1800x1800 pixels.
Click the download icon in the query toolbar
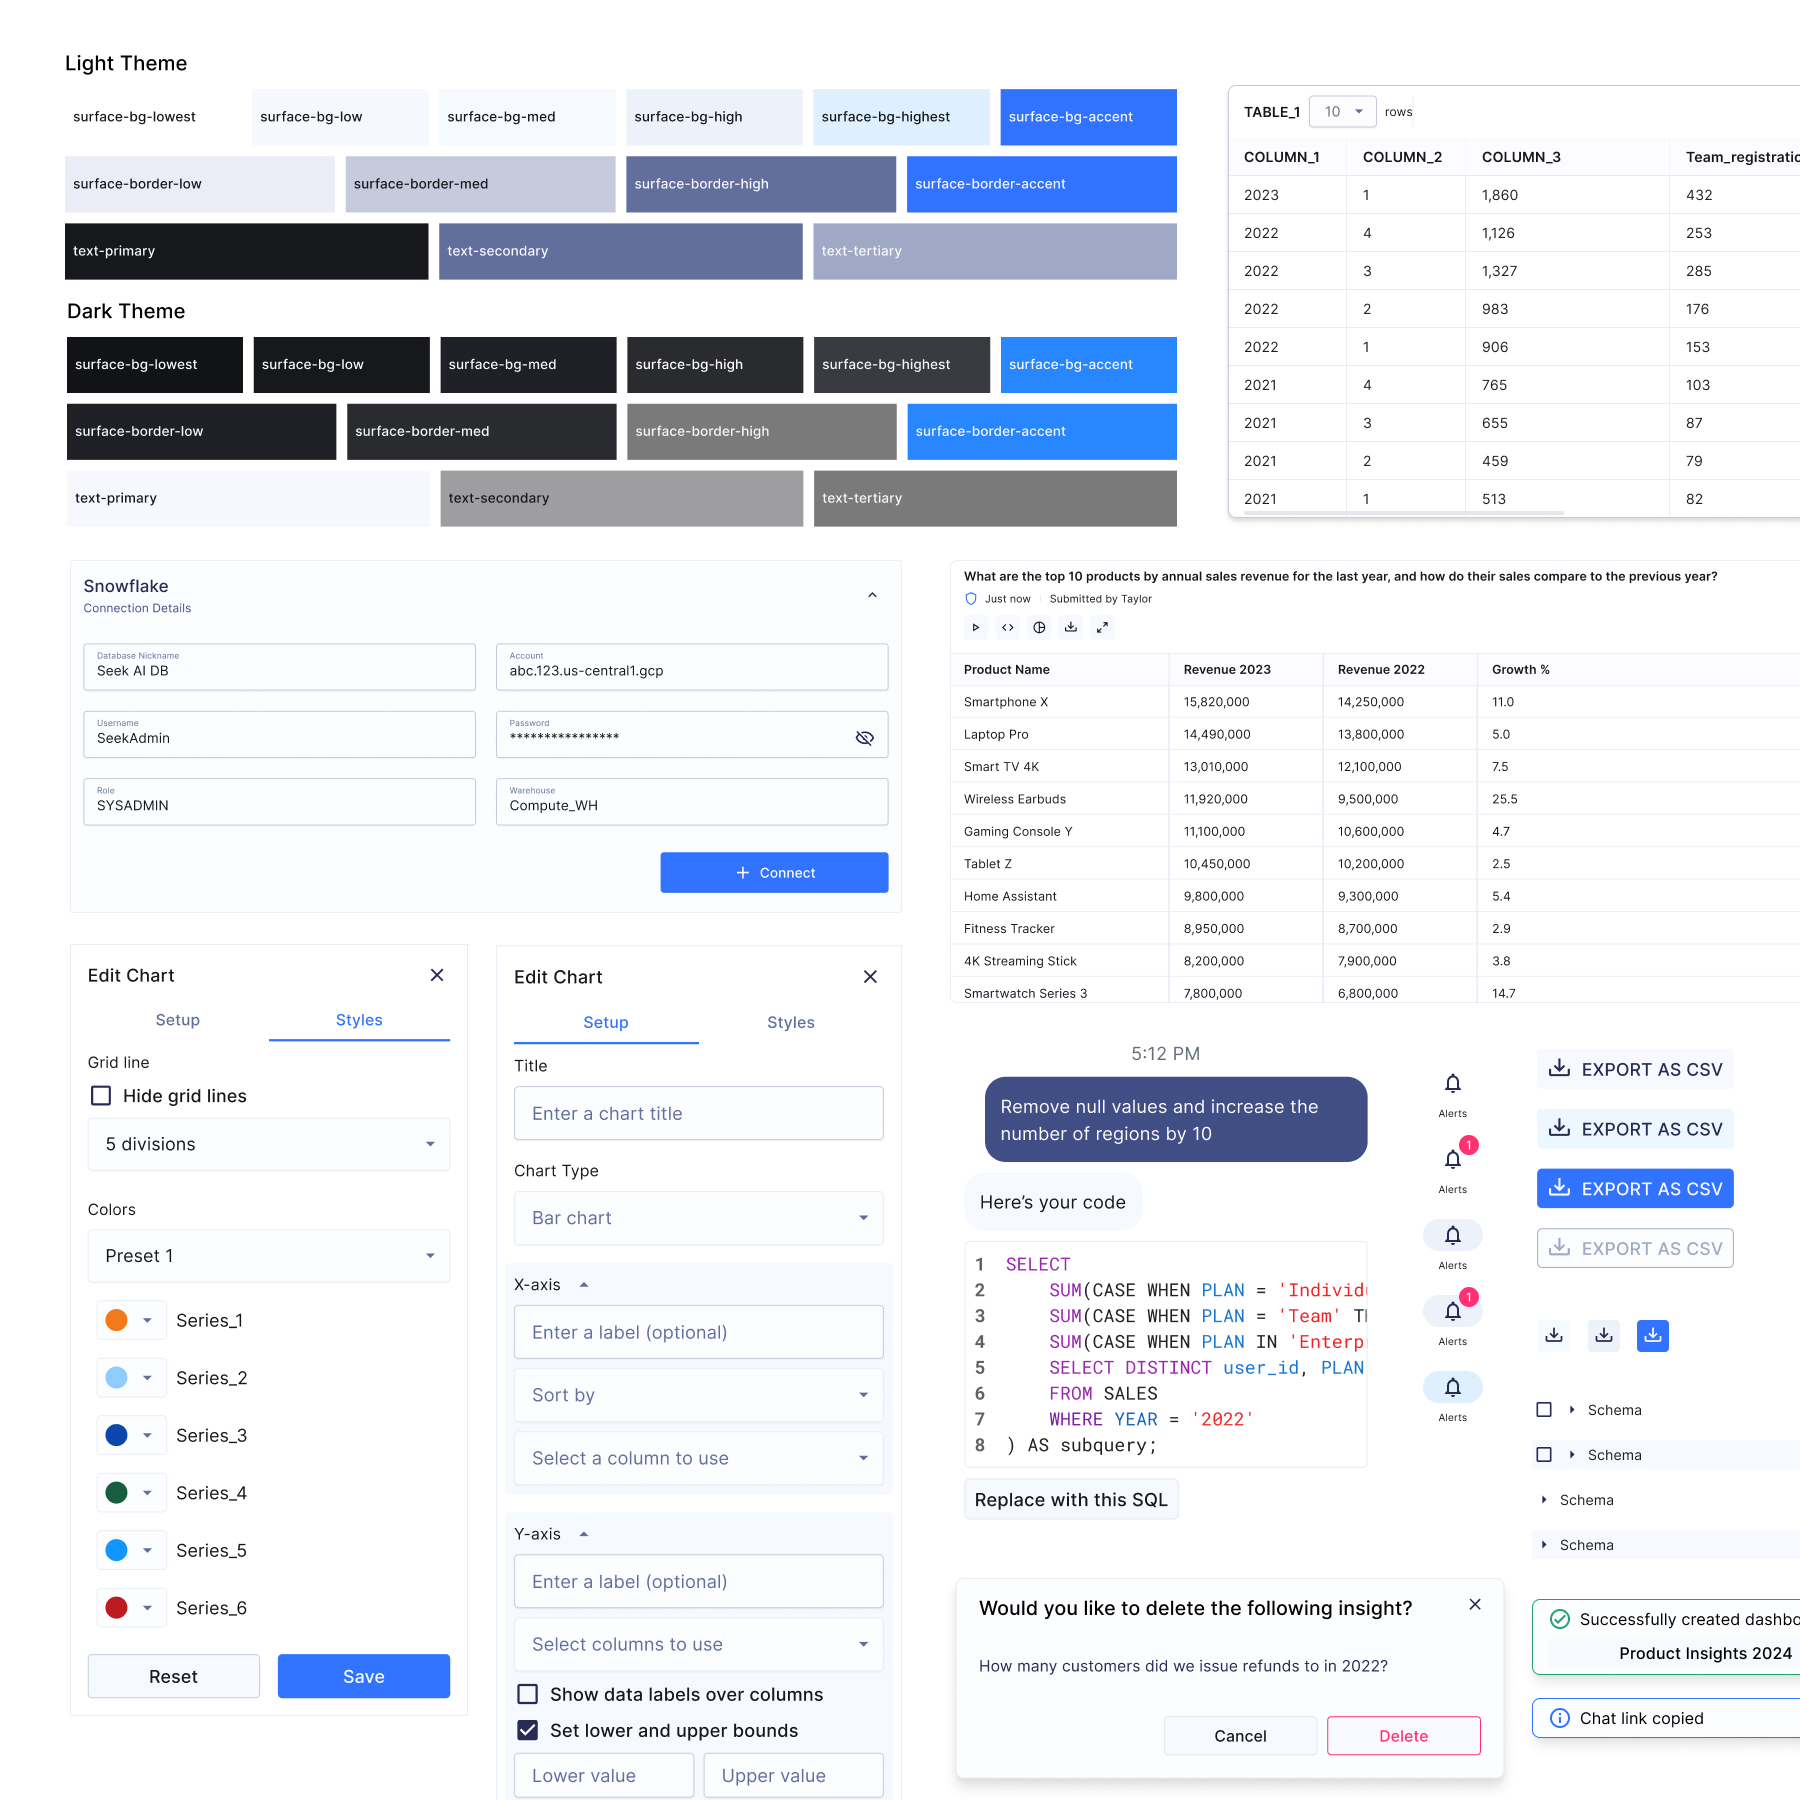(1071, 628)
